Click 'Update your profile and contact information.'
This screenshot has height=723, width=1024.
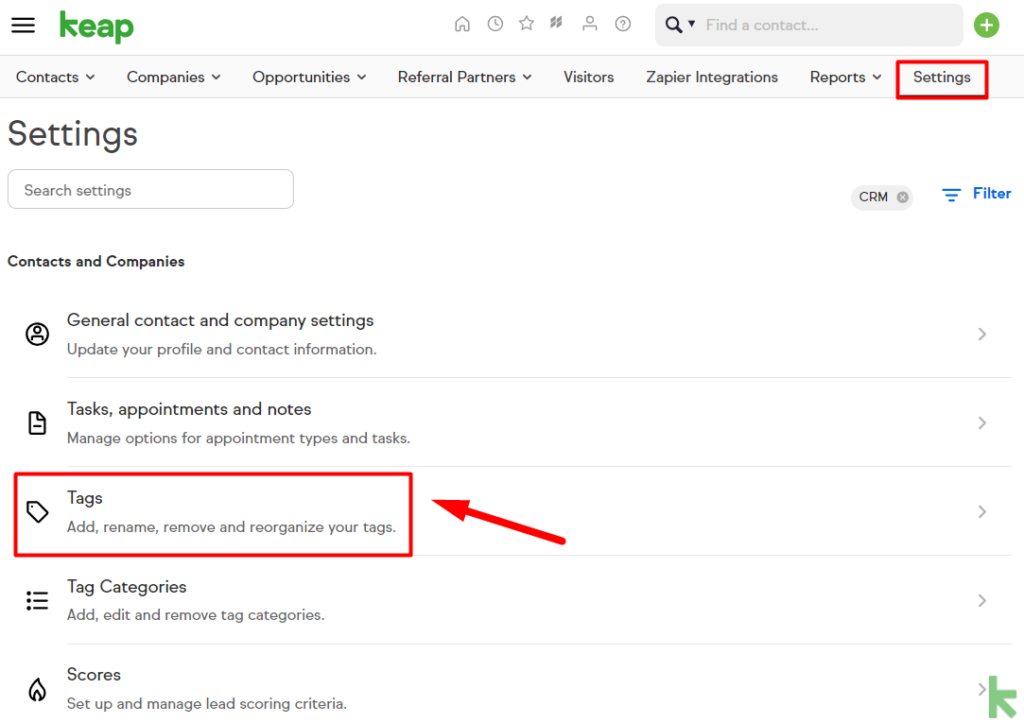coord(222,349)
